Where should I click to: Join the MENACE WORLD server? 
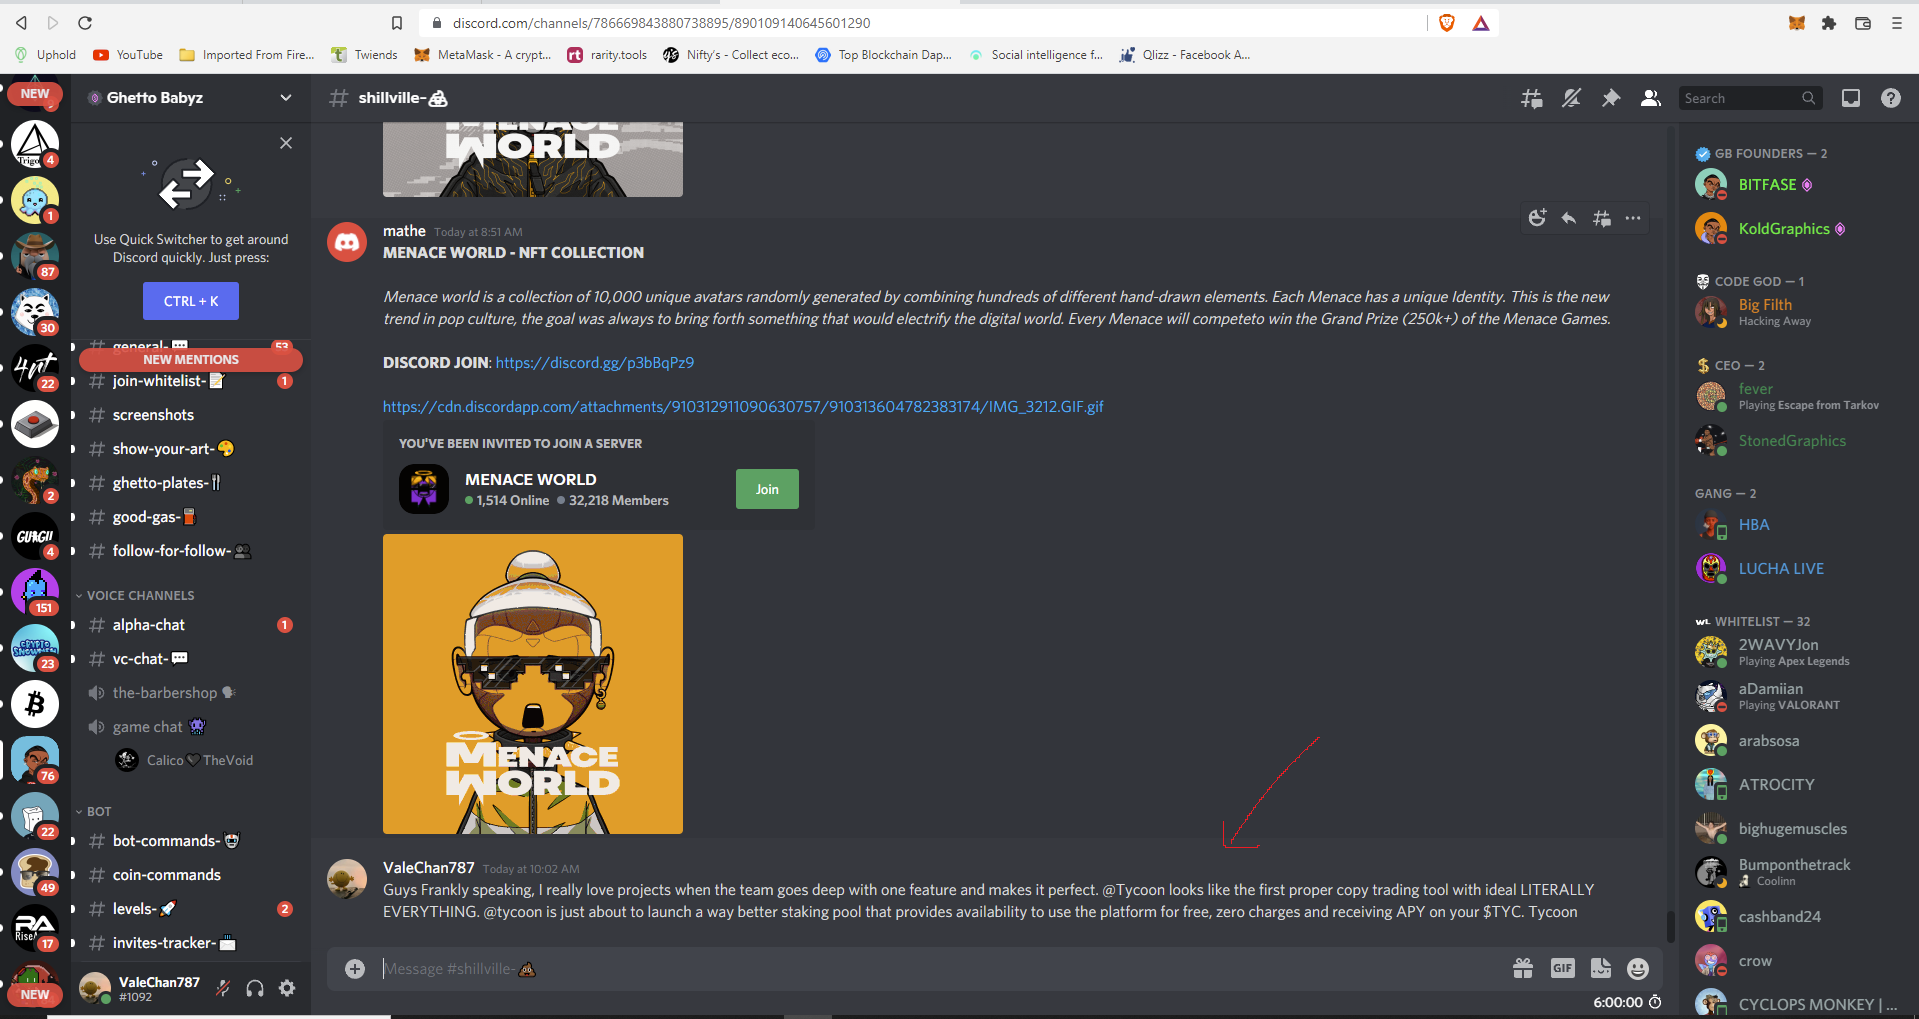(767, 489)
